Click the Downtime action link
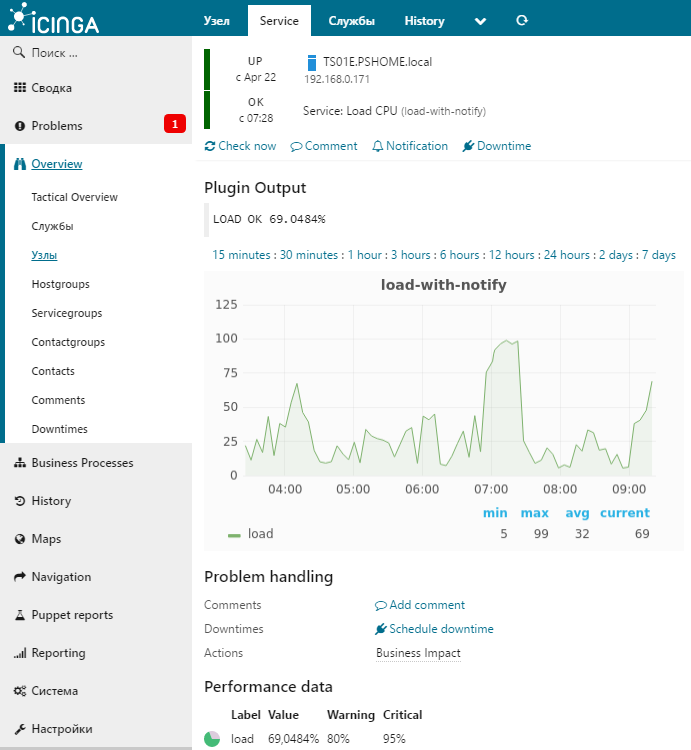This screenshot has width=691, height=750. coord(497,146)
